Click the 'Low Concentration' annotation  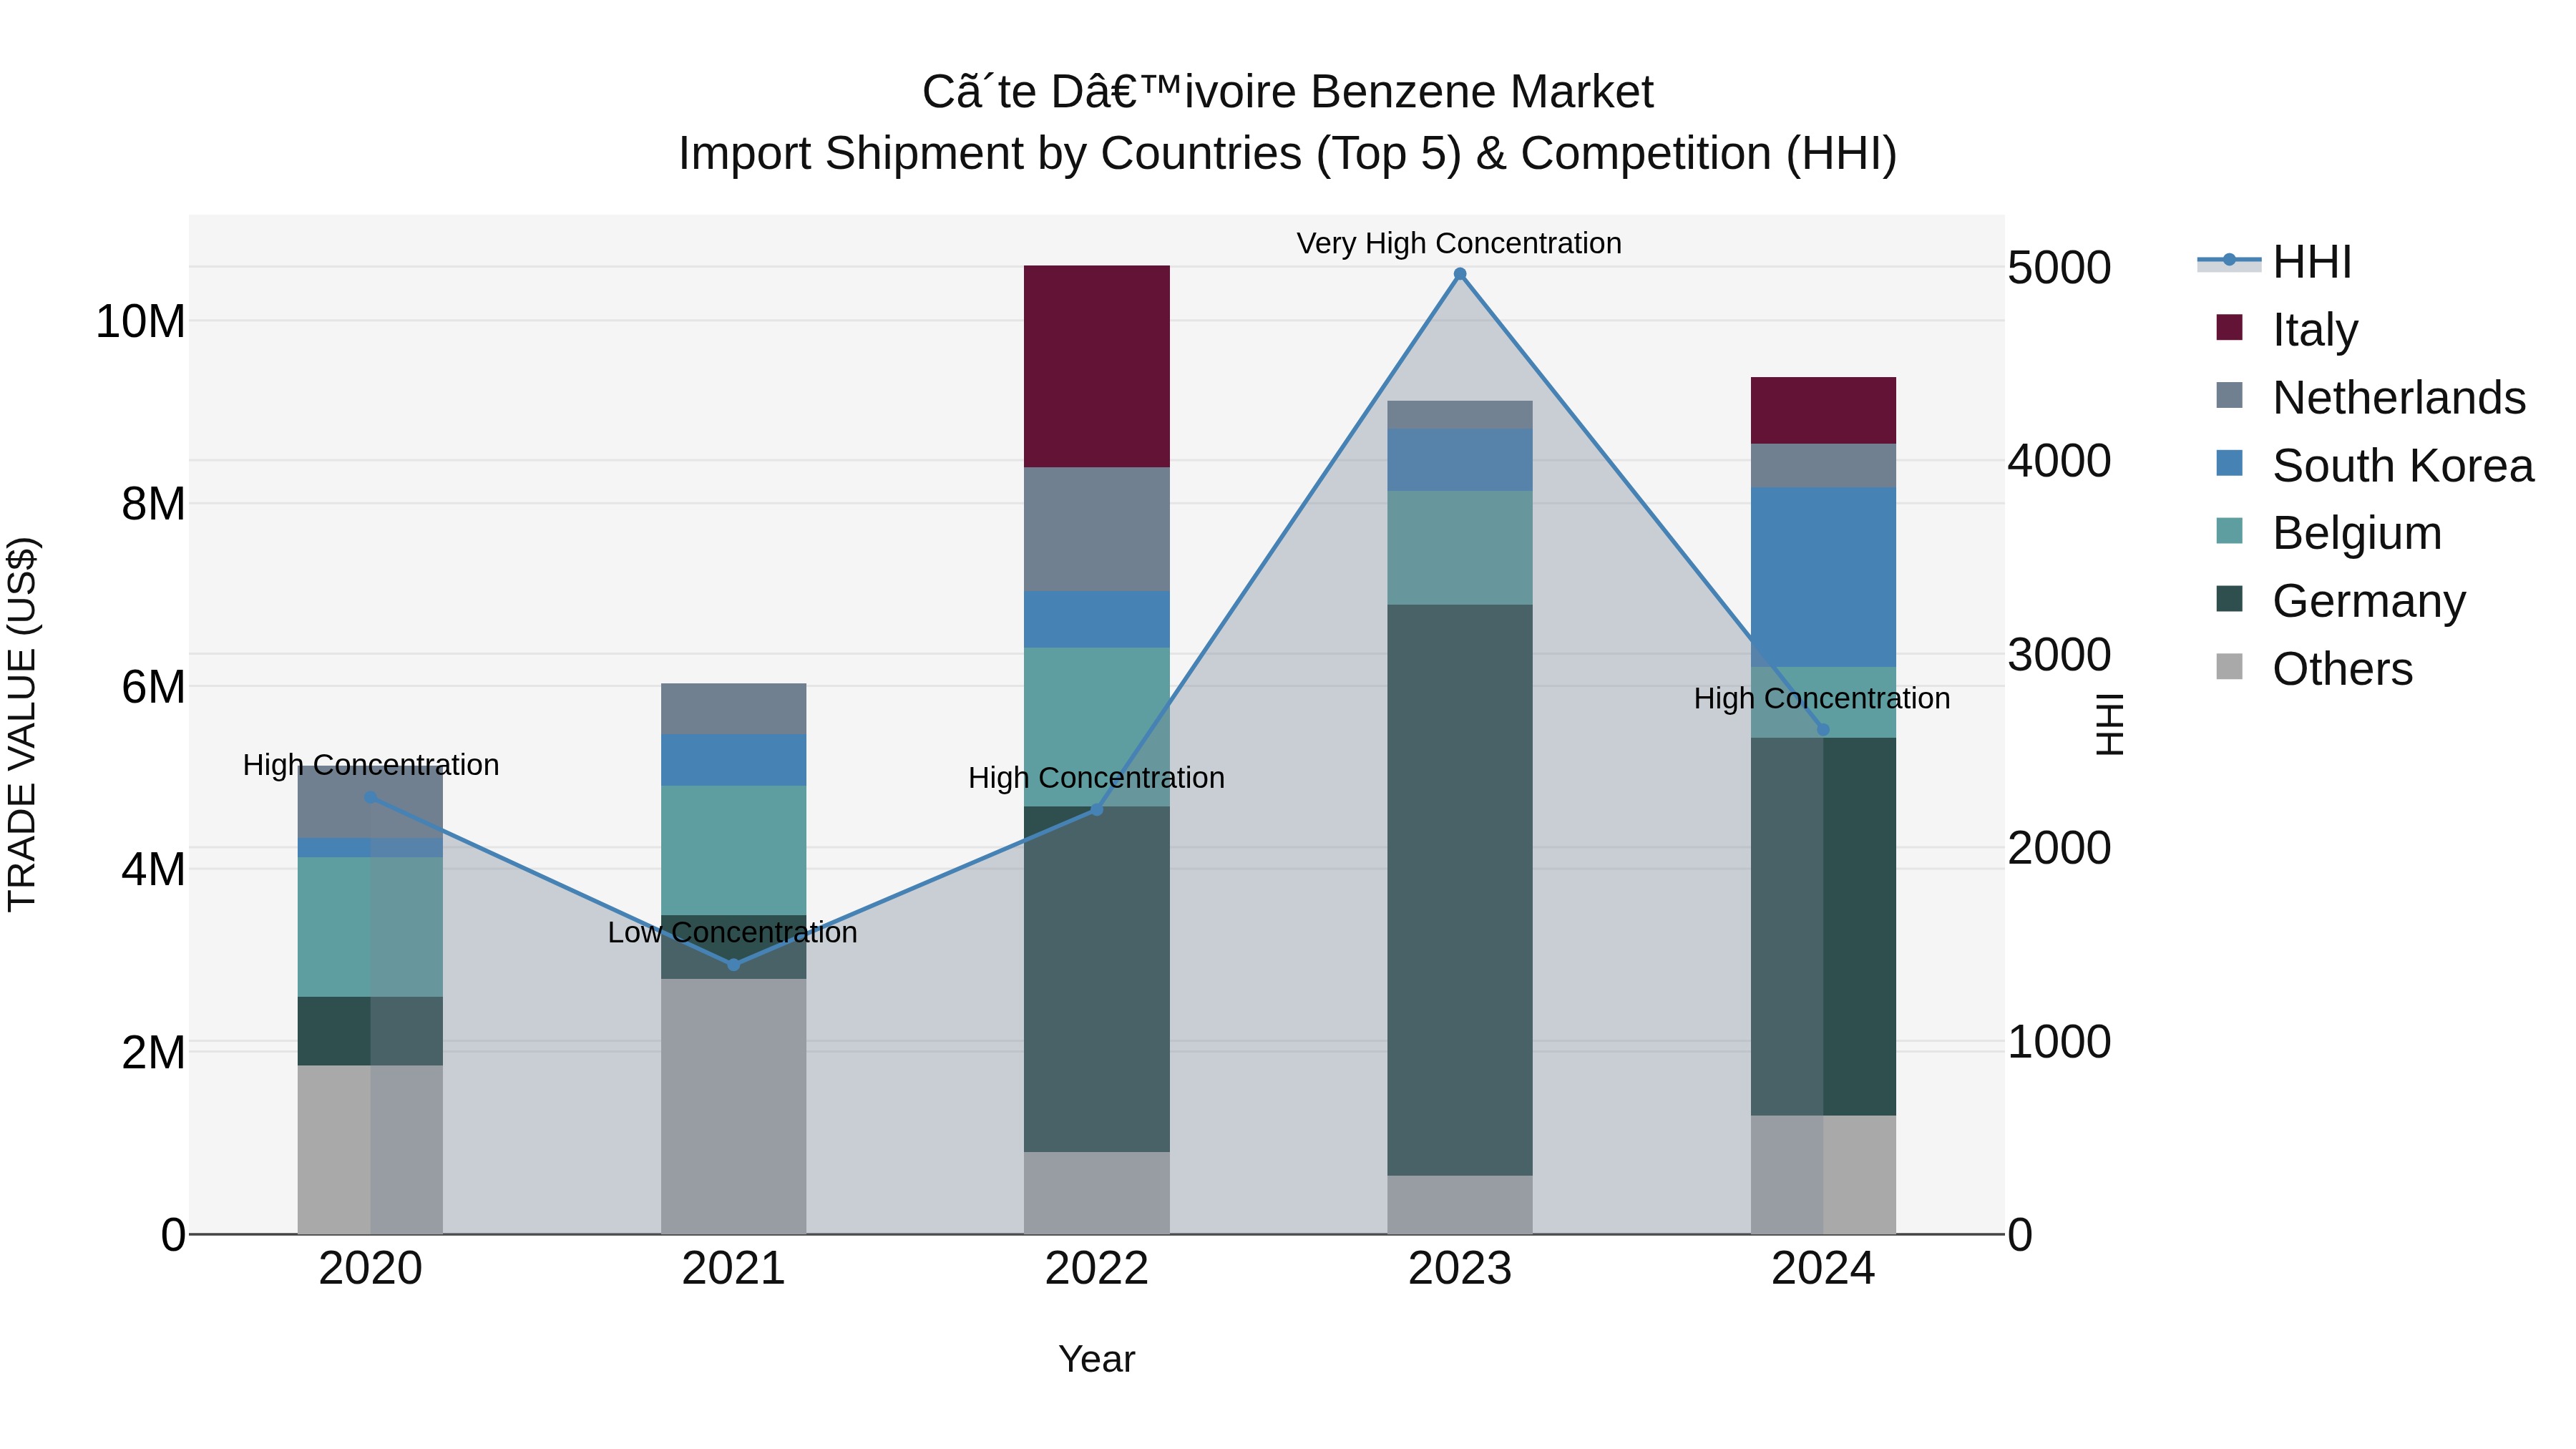click(x=733, y=932)
